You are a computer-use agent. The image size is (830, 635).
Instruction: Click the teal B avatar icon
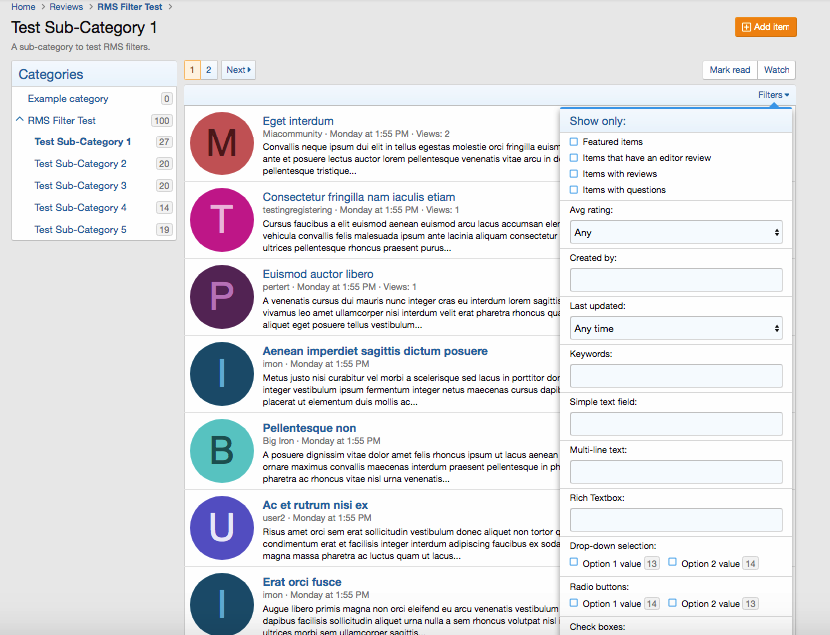tap(222, 450)
